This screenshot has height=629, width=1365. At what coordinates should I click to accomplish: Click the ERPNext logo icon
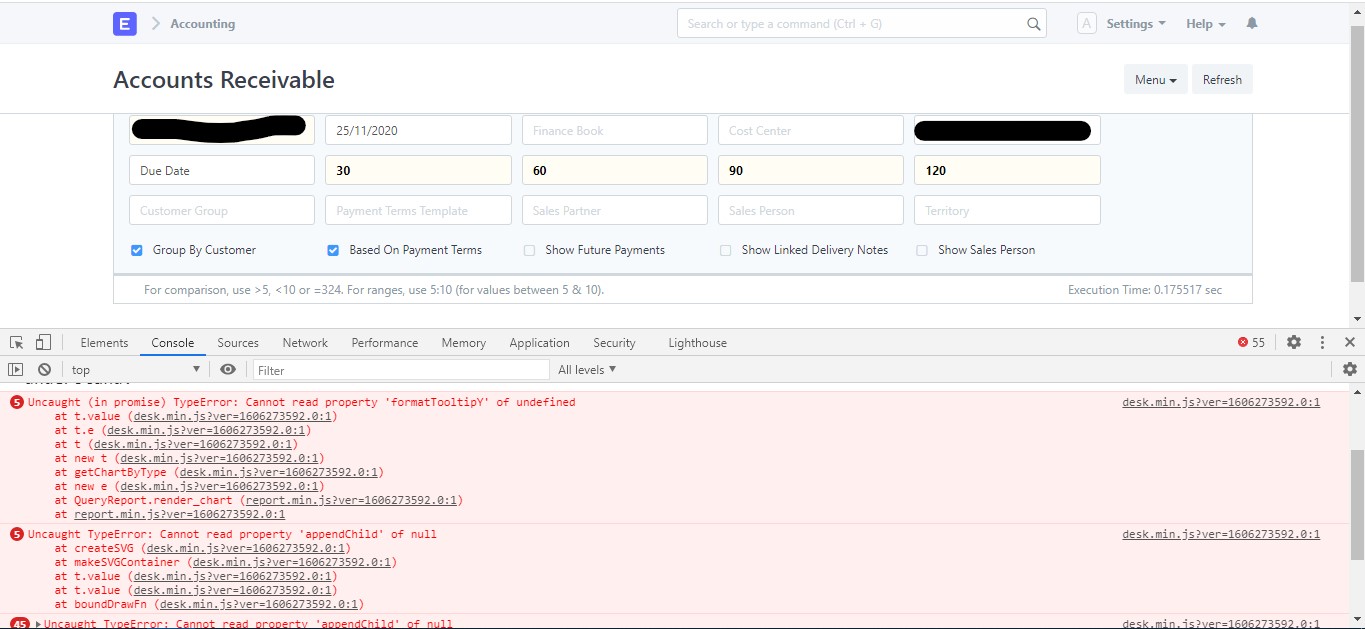pos(124,23)
